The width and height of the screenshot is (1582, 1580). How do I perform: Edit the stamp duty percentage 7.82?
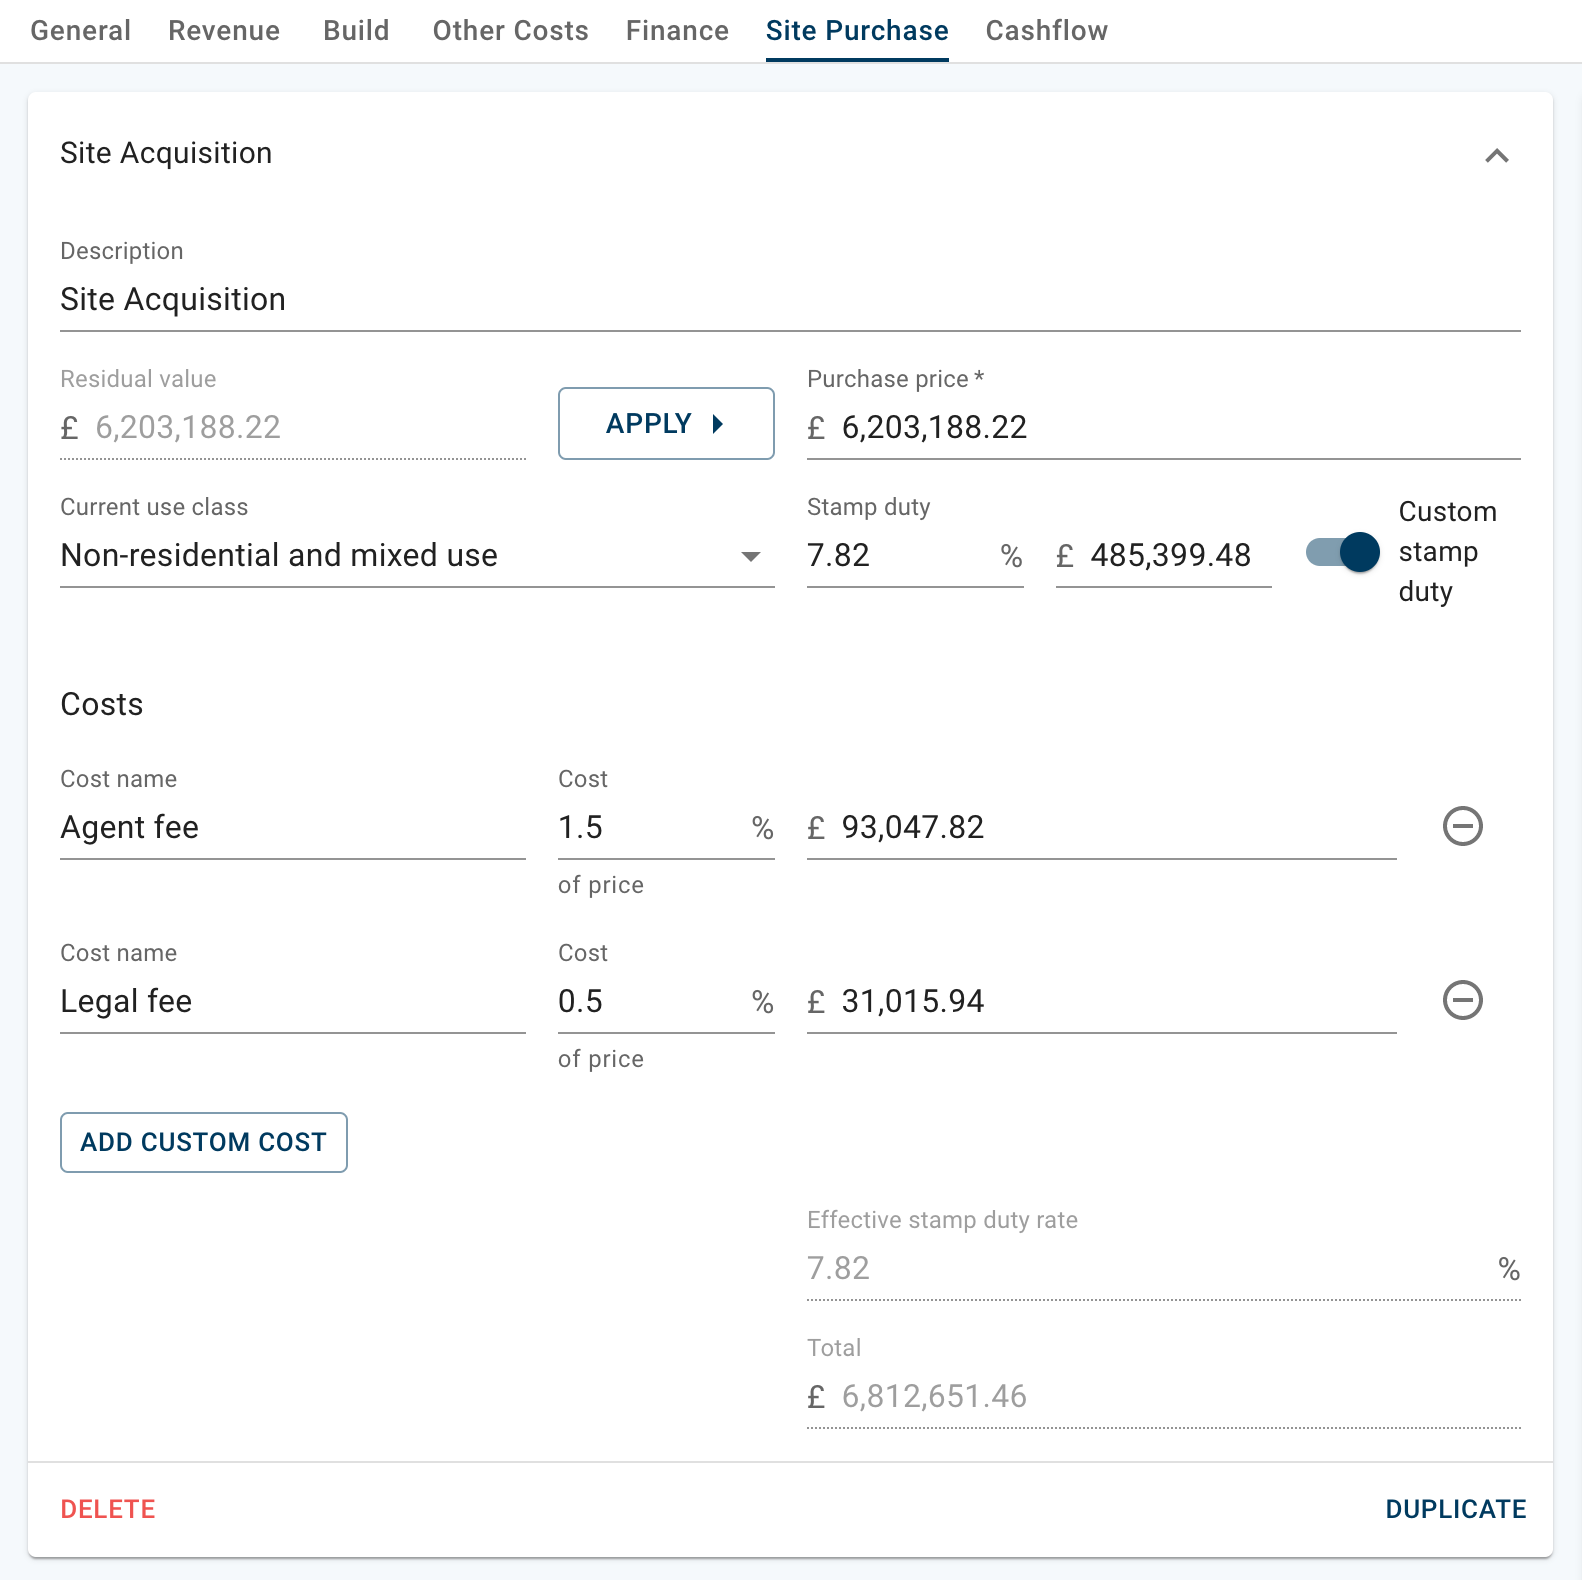point(915,555)
